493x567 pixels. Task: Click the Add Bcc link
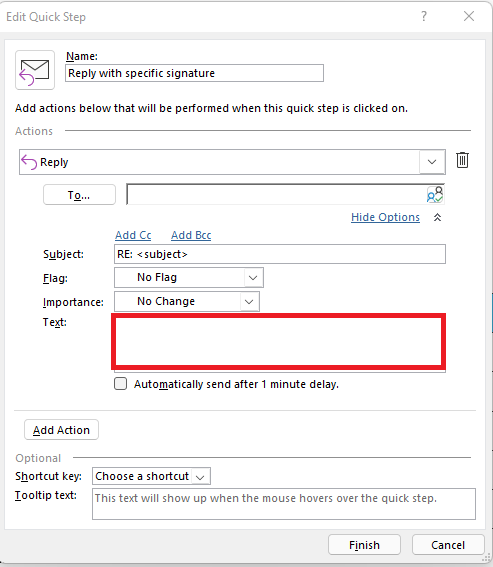[x=191, y=235]
